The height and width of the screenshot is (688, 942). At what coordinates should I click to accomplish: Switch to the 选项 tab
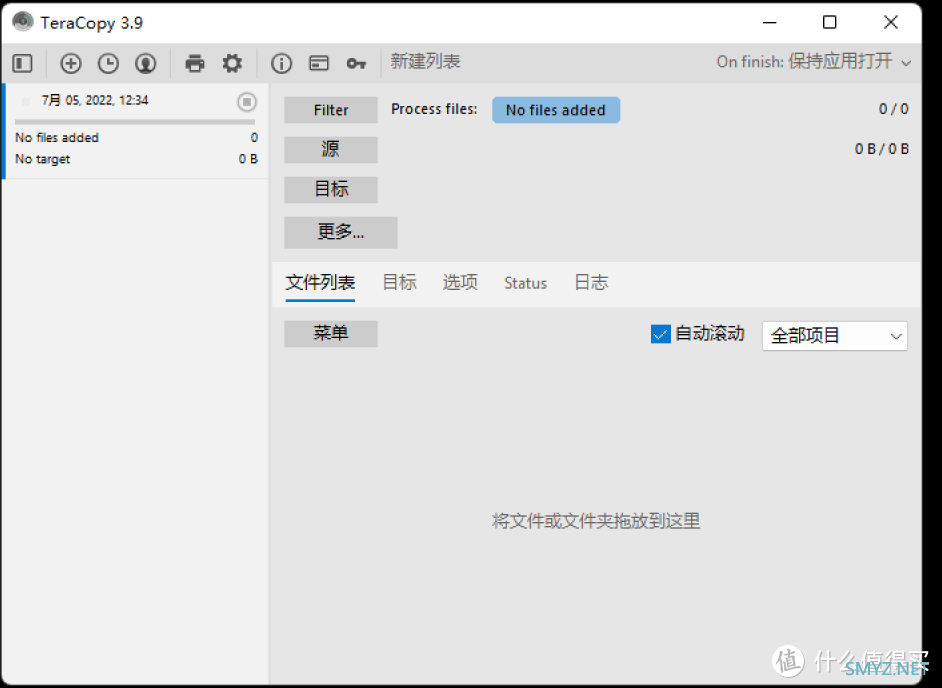point(460,282)
